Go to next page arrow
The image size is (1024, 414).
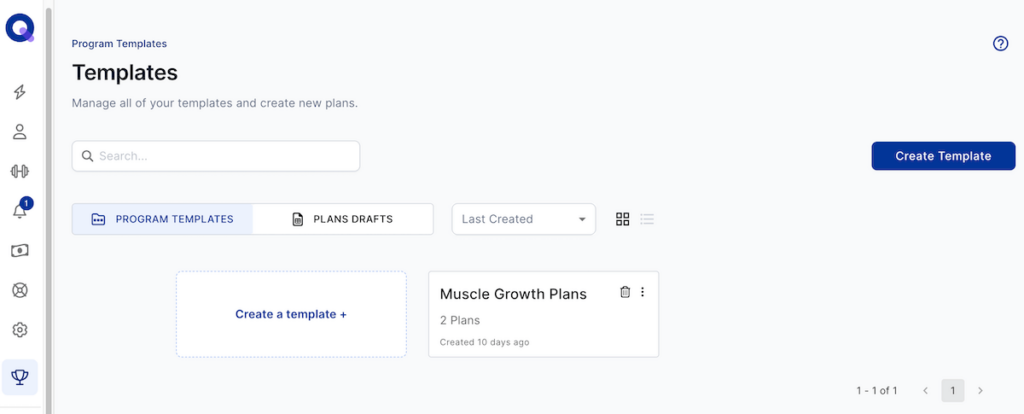point(980,390)
